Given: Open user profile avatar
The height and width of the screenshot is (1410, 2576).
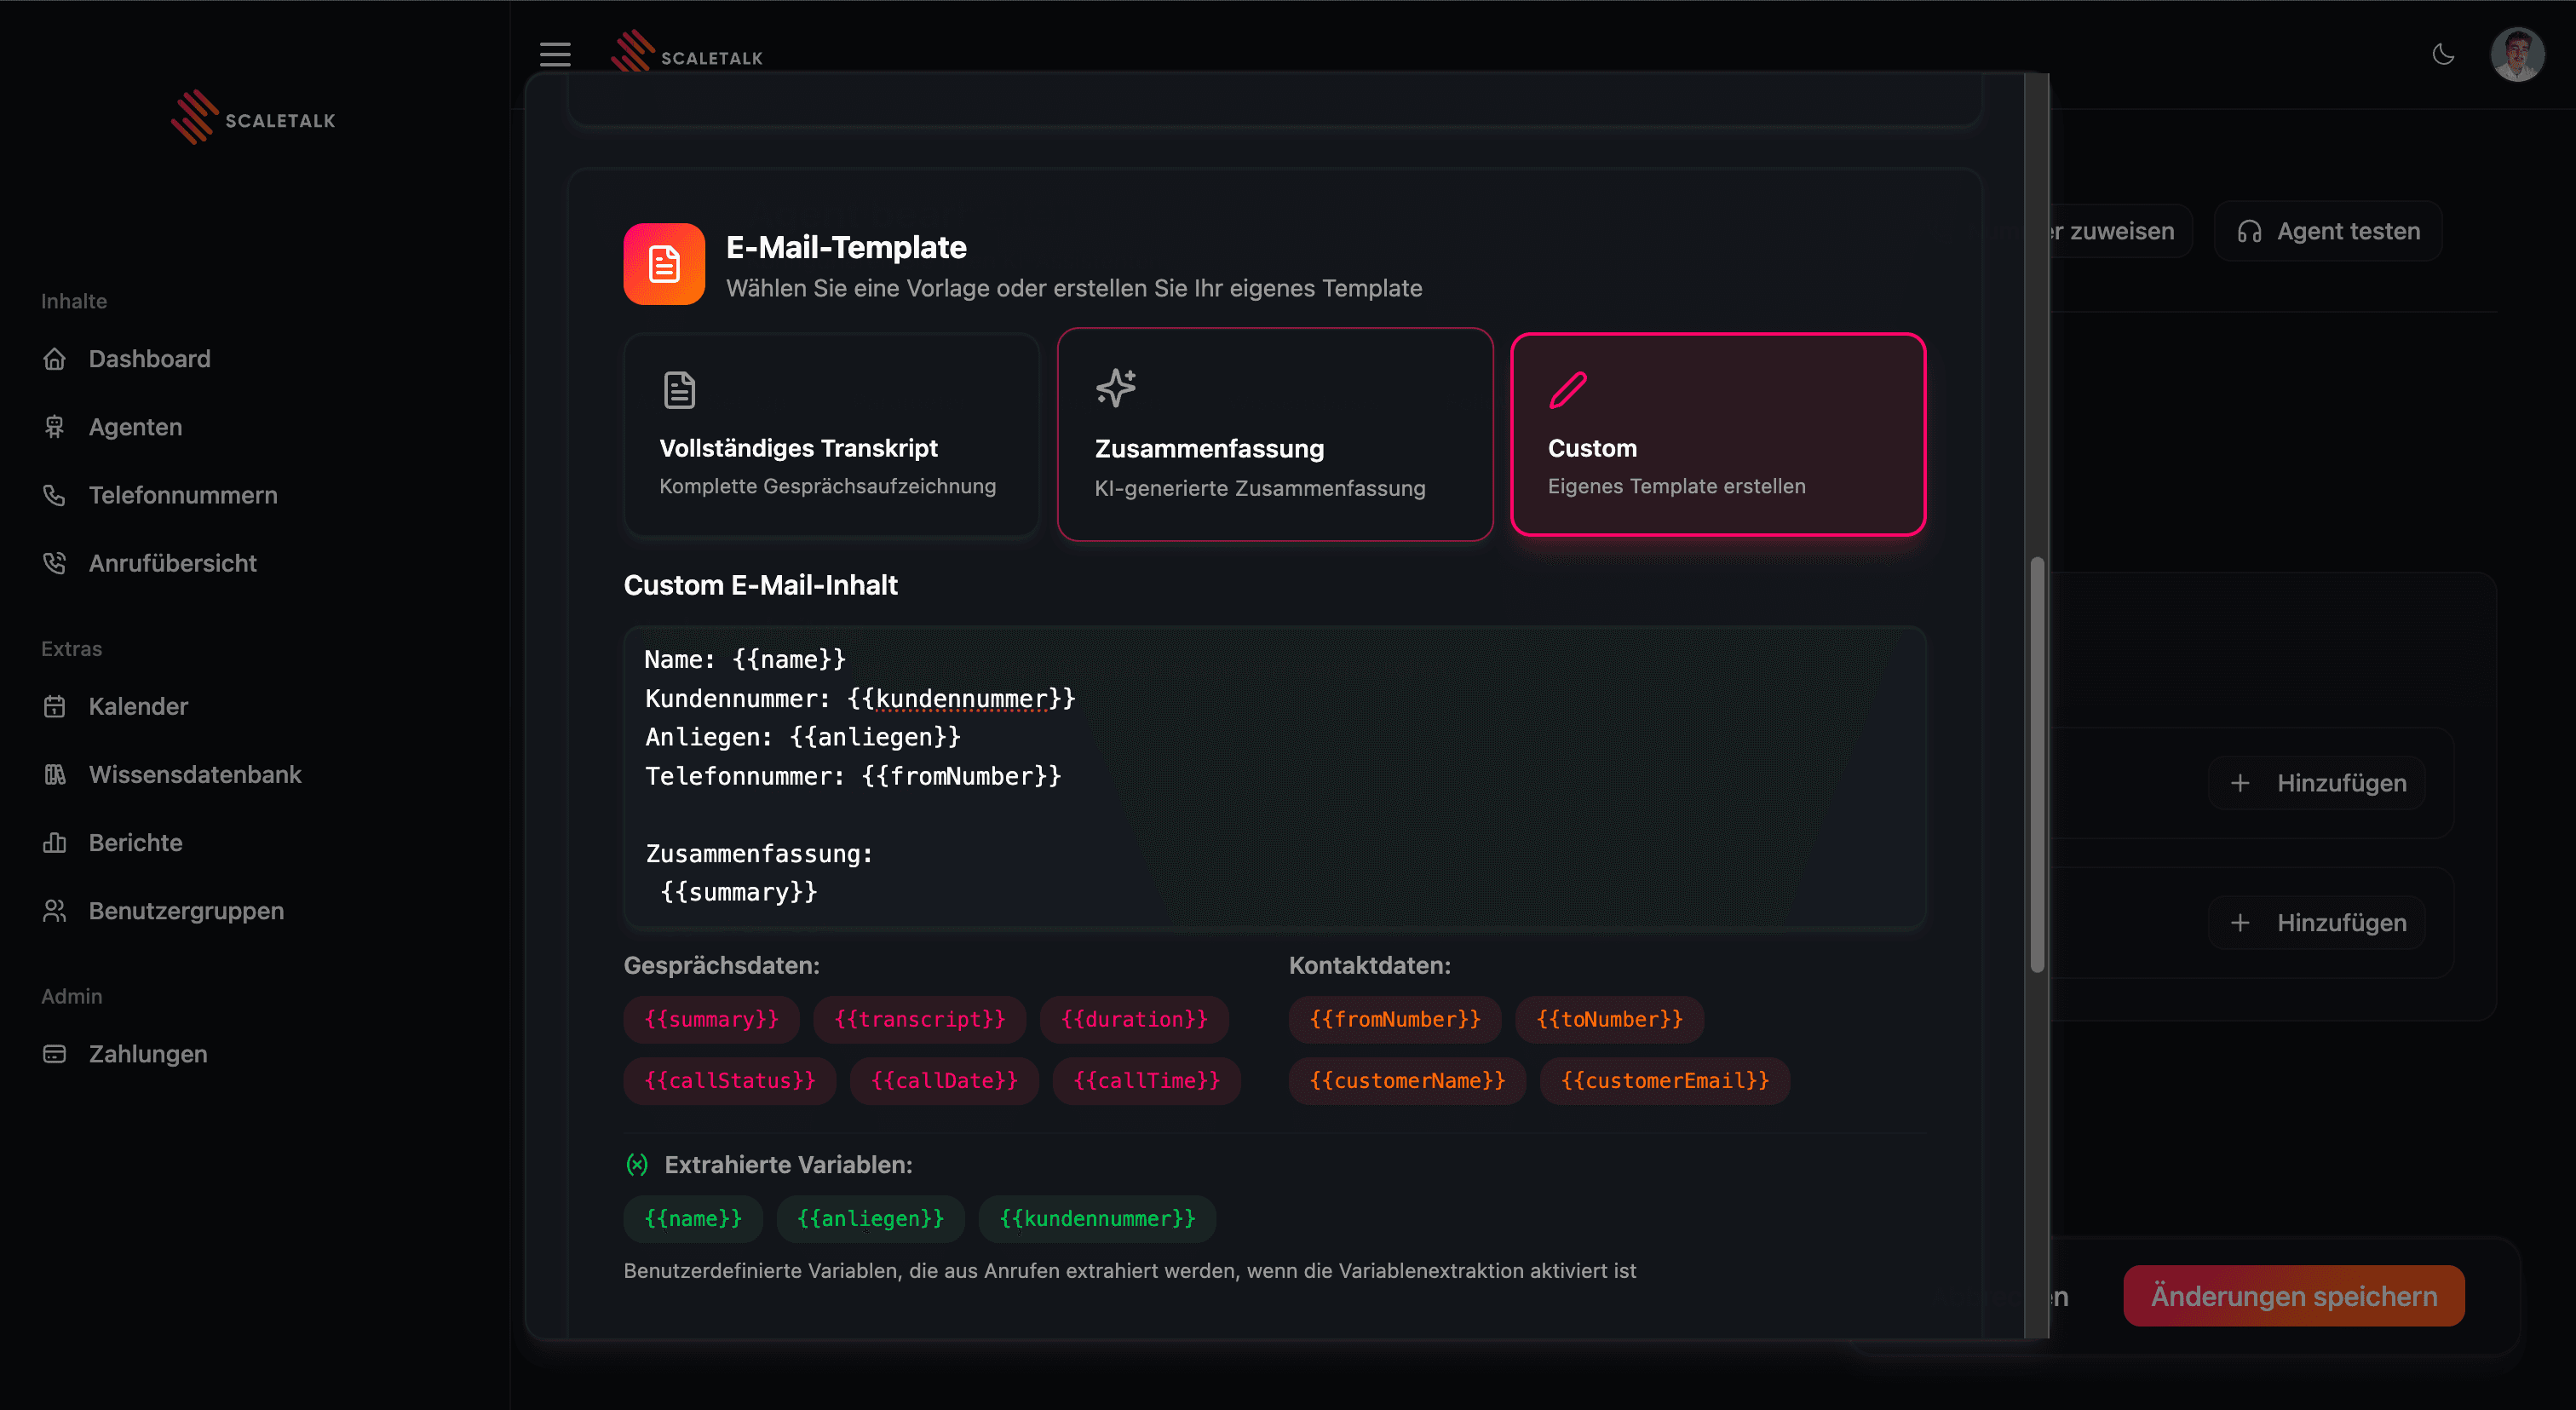Looking at the screenshot, I should [x=2517, y=54].
